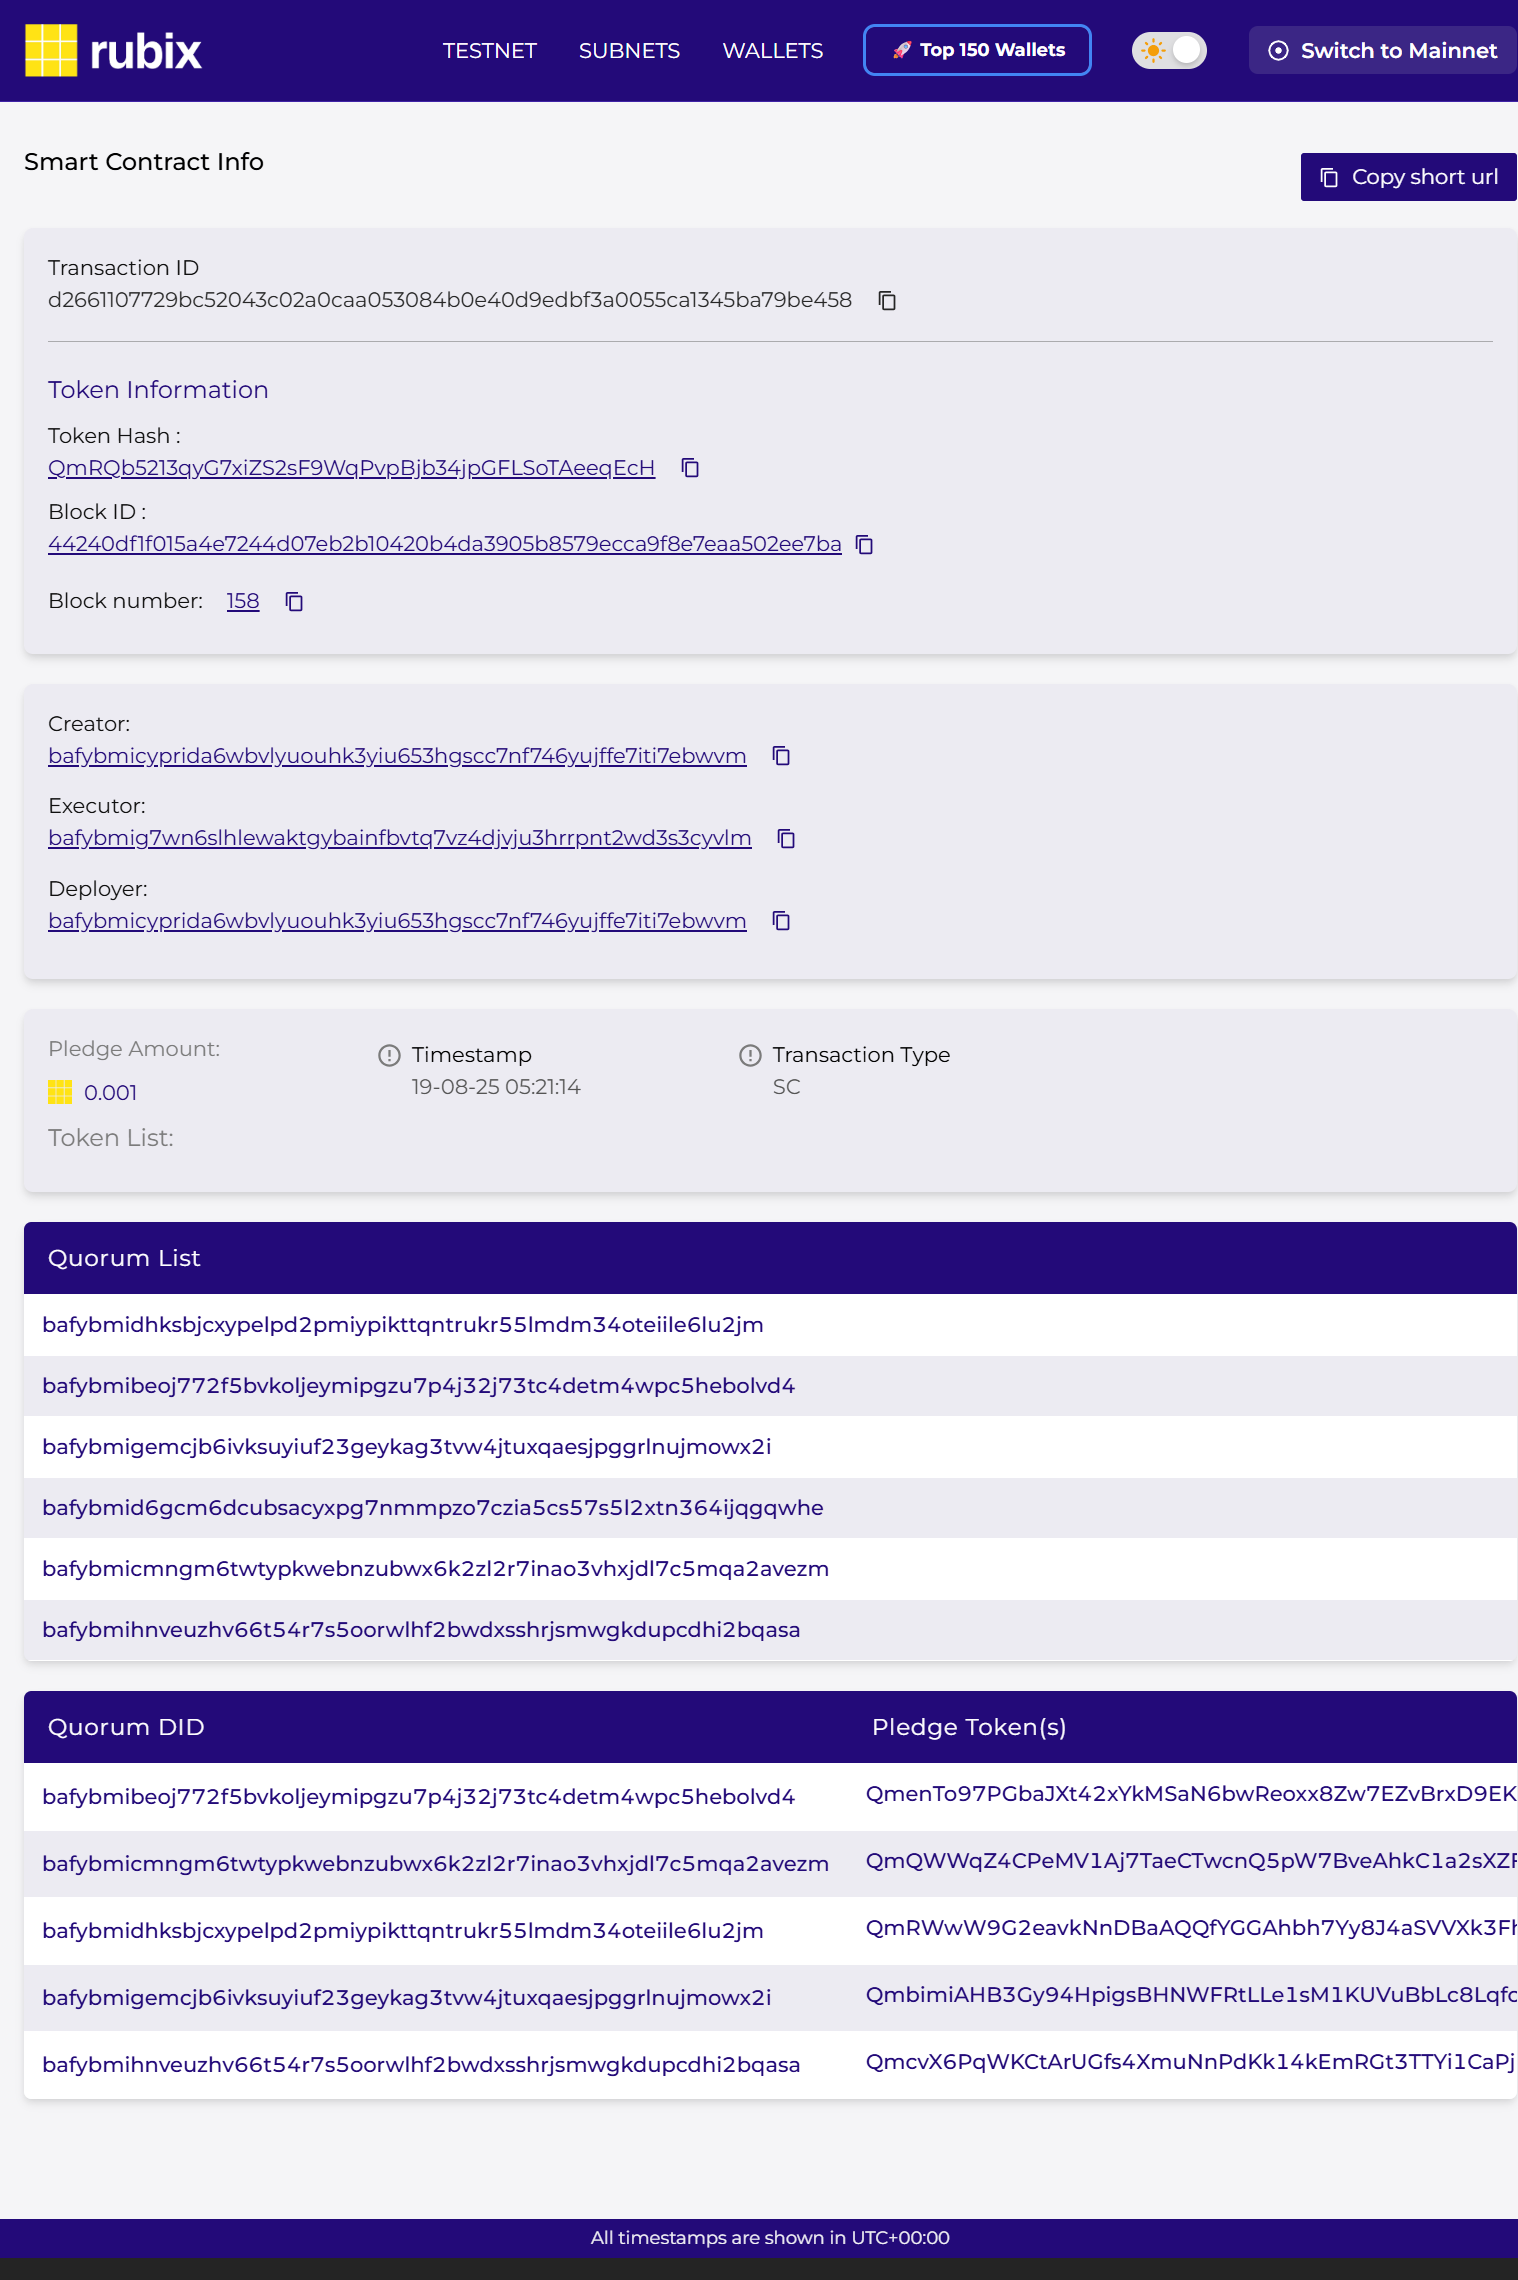
Task: Open the Executor address link bafybmig7wn6...
Action: tap(400, 838)
